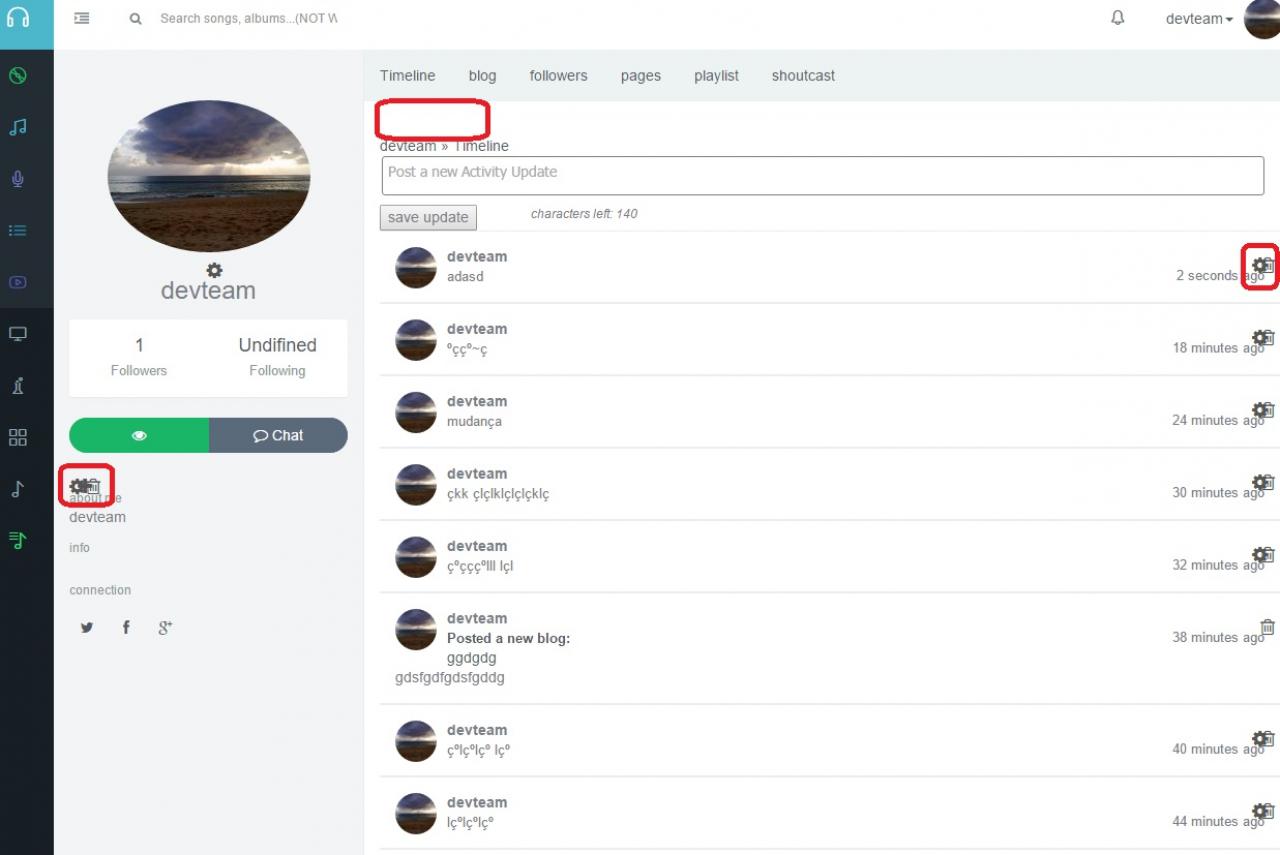Click the "38 minutes ago" timestamp
1280x855 pixels.
pos(1218,637)
